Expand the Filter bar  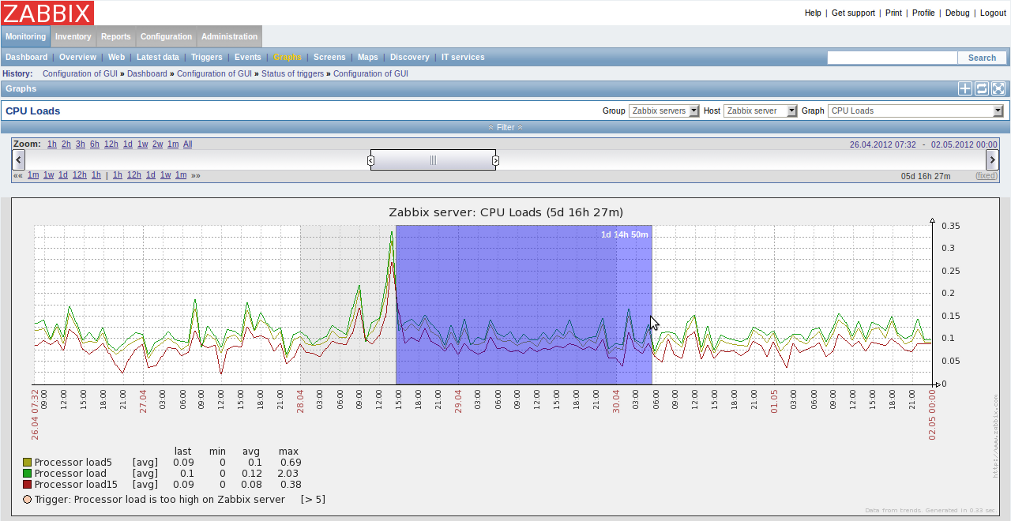tap(505, 127)
